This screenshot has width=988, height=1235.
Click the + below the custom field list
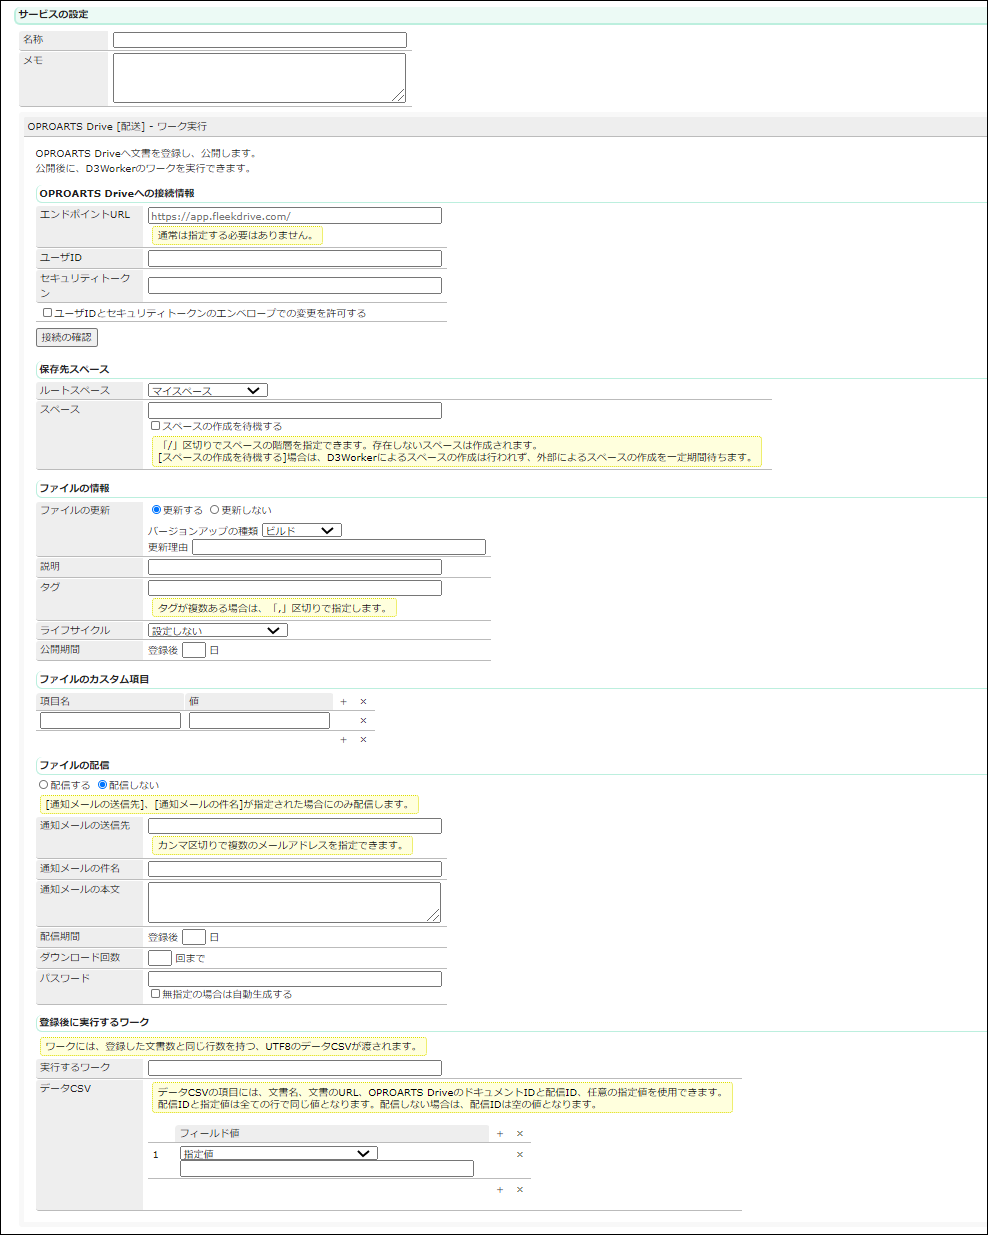(343, 739)
